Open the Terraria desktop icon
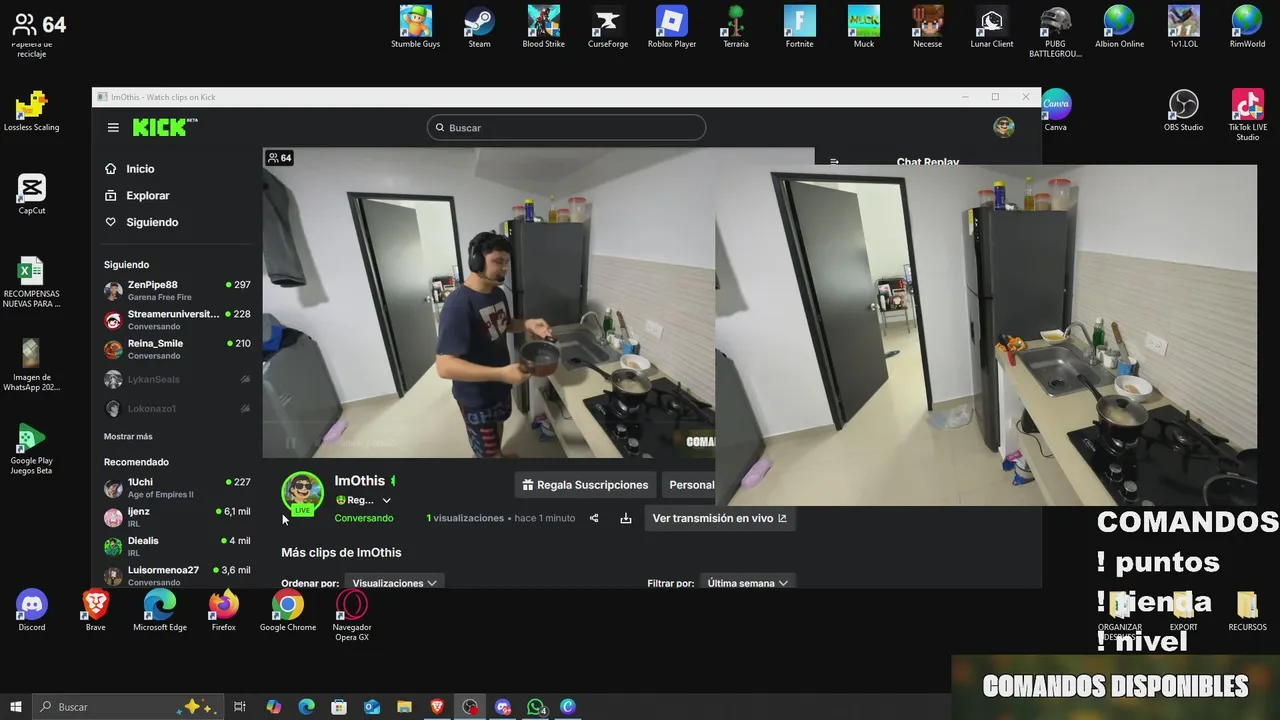This screenshot has width=1280, height=720. tap(736, 27)
